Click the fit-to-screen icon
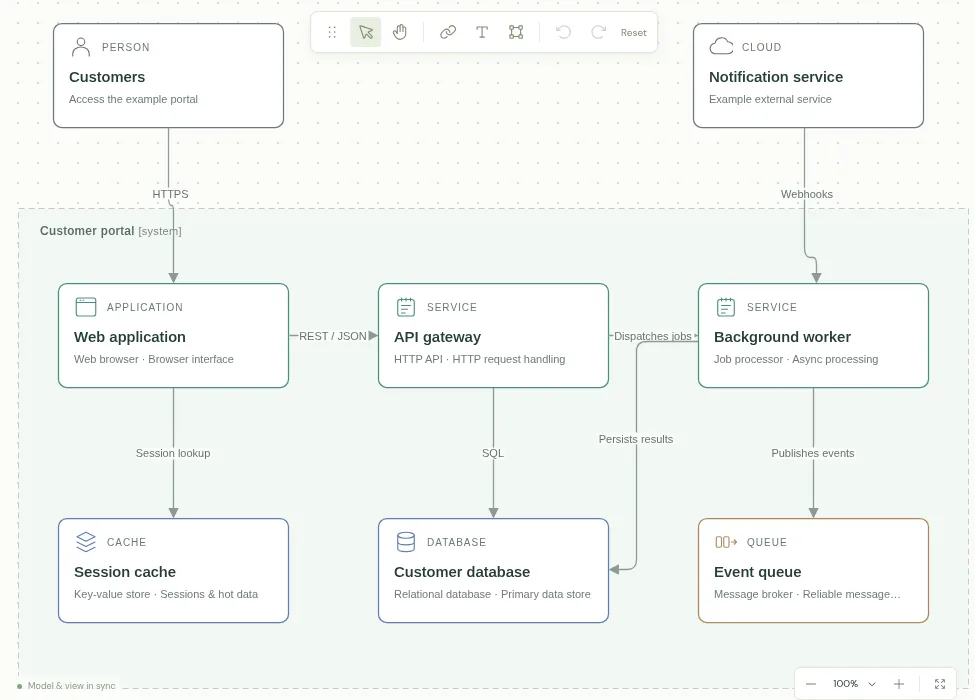This screenshot has height=700, width=975. click(940, 684)
